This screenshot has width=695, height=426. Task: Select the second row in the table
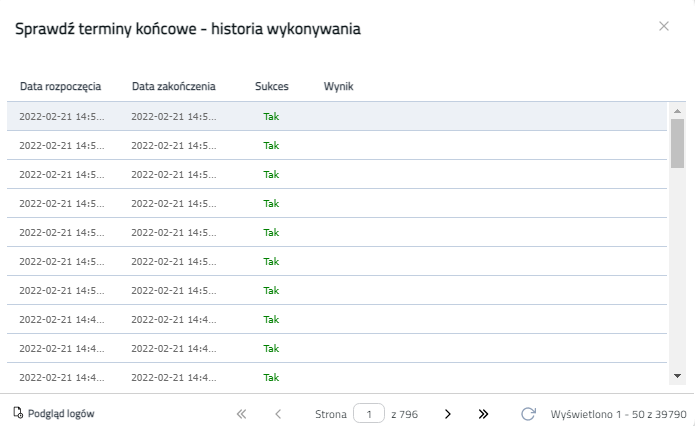(337, 145)
